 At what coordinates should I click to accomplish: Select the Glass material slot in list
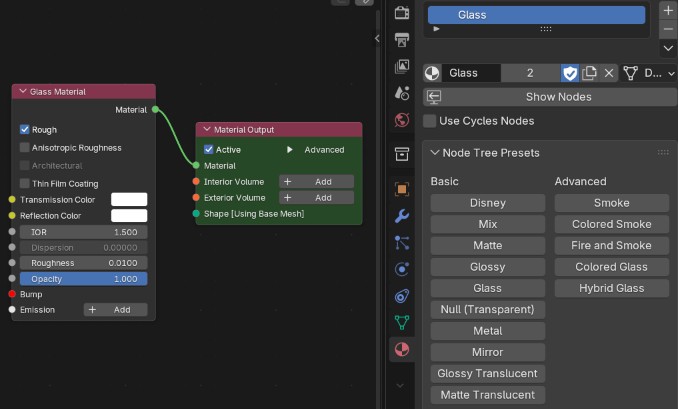536,15
